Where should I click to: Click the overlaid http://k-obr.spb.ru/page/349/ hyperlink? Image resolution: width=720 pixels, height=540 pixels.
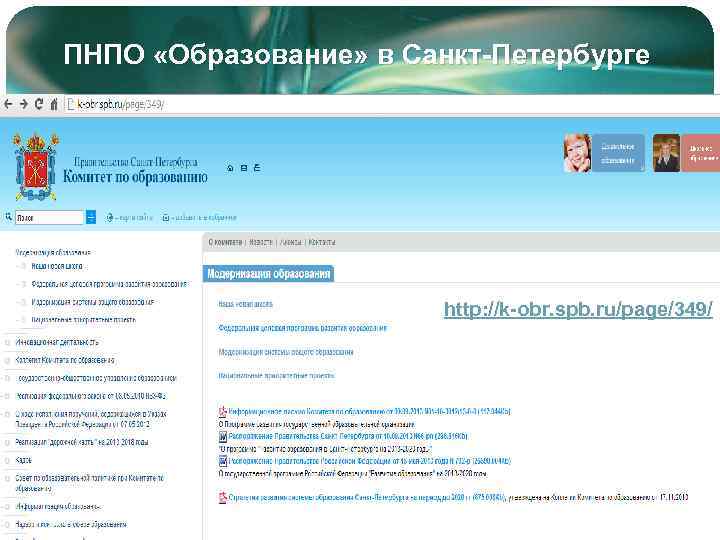click(x=578, y=309)
